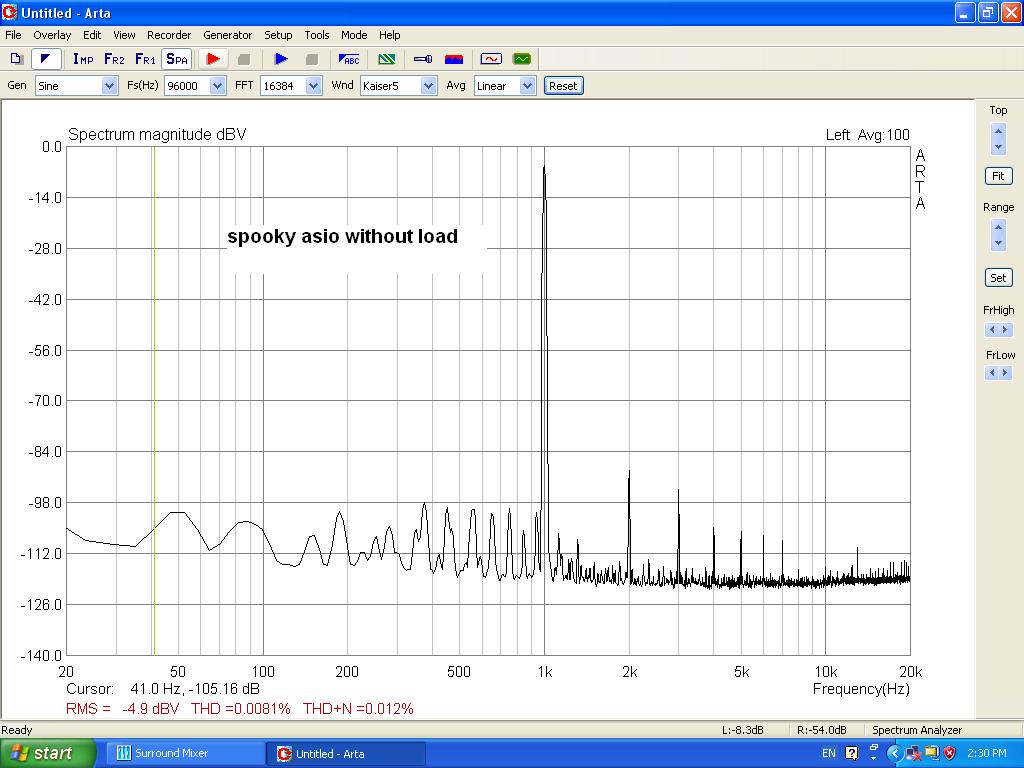Open the File menu
The height and width of the screenshot is (768, 1024).
pos(13,35)
